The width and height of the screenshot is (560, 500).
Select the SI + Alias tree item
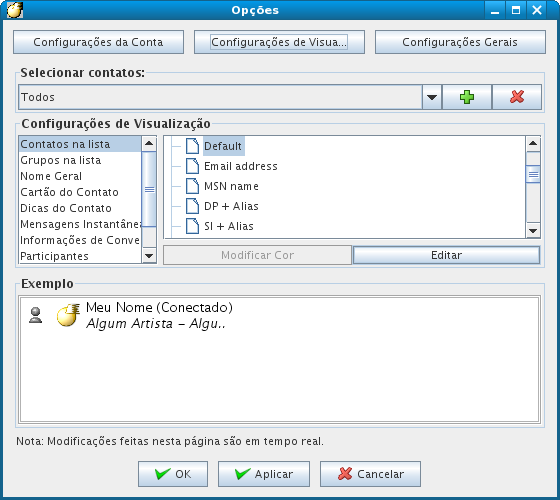(229, 226)
